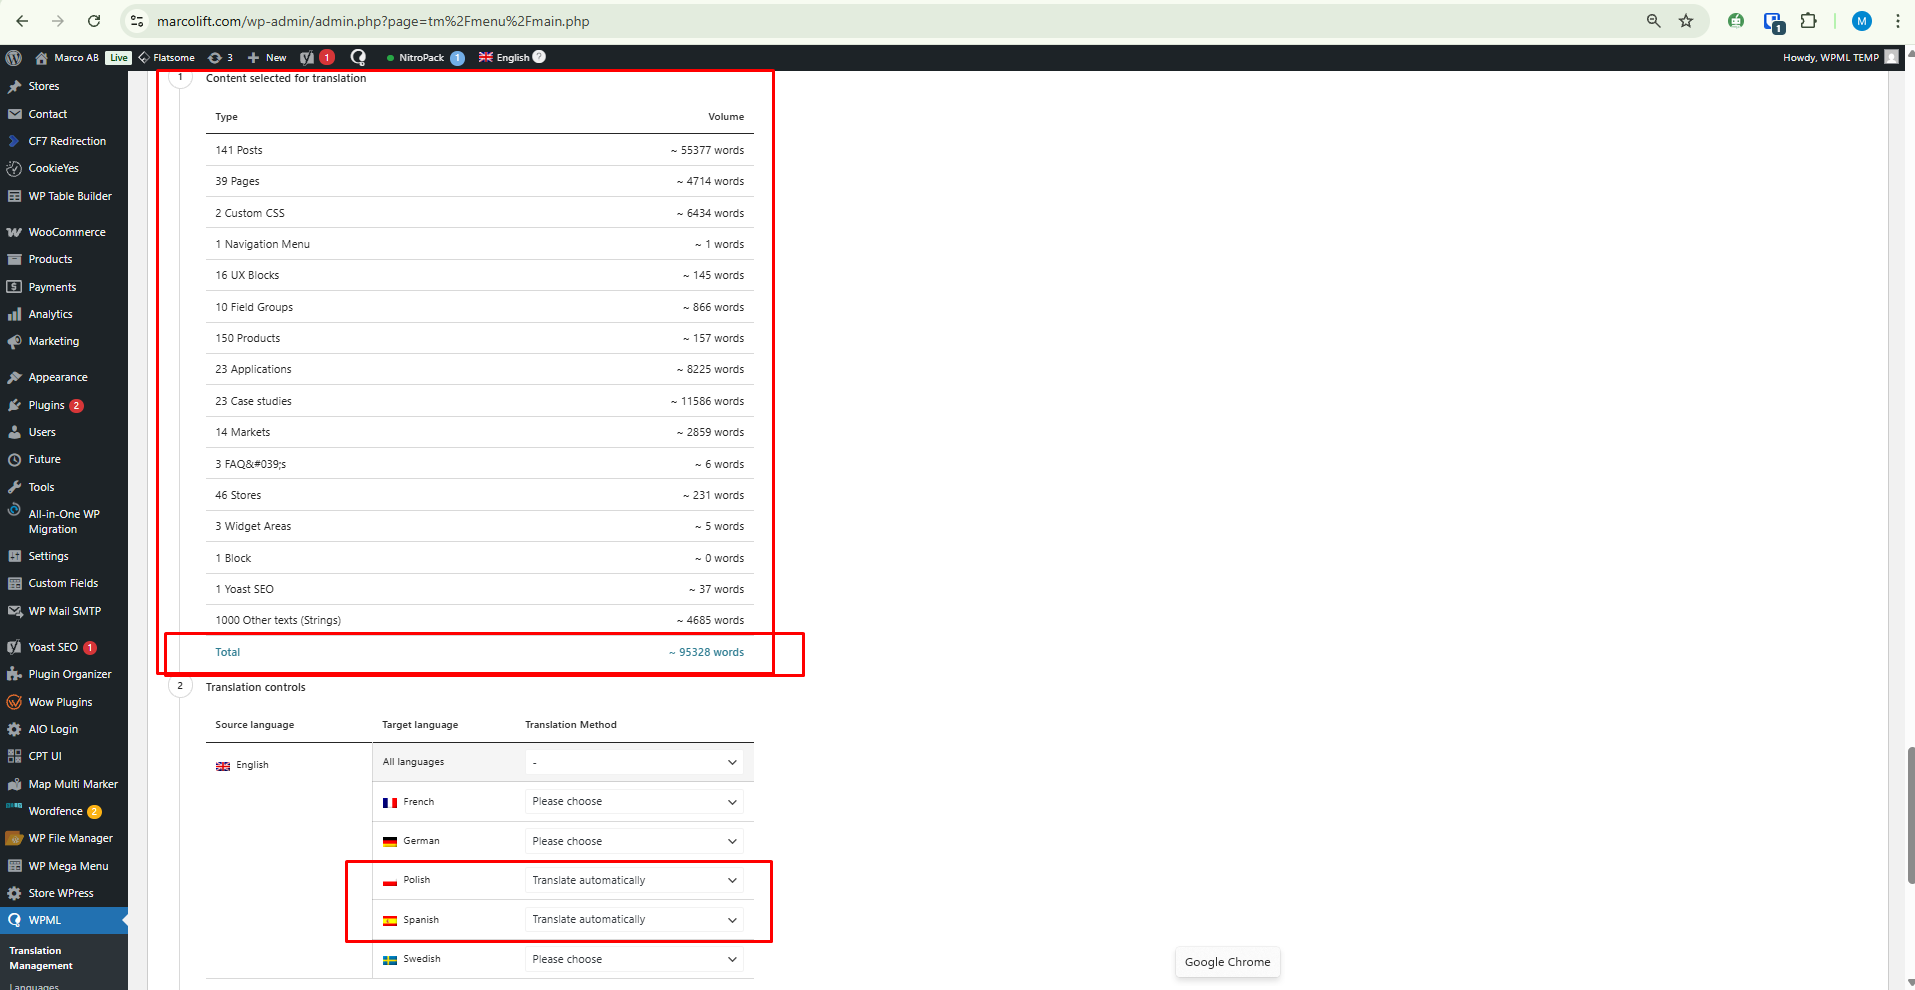
Task: Open the Plugins menu in the sidebar
Action: [46, 405]
